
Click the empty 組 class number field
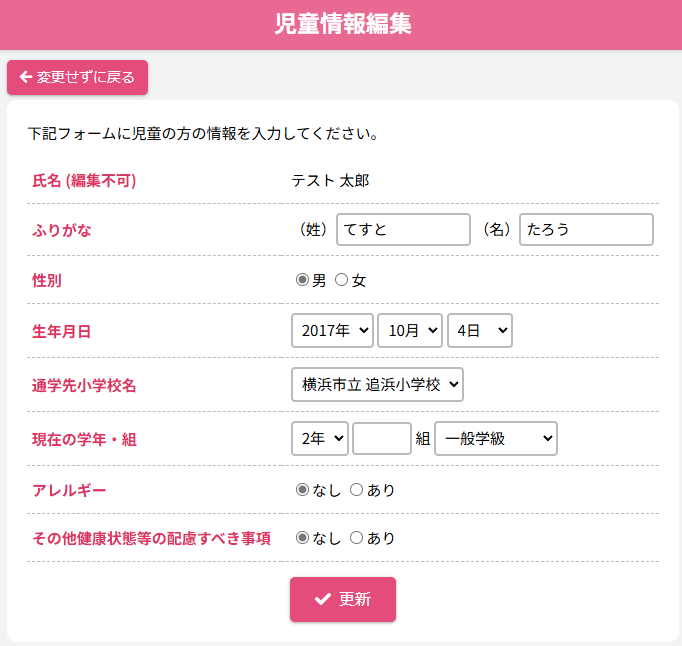click(x=382, y=438)
